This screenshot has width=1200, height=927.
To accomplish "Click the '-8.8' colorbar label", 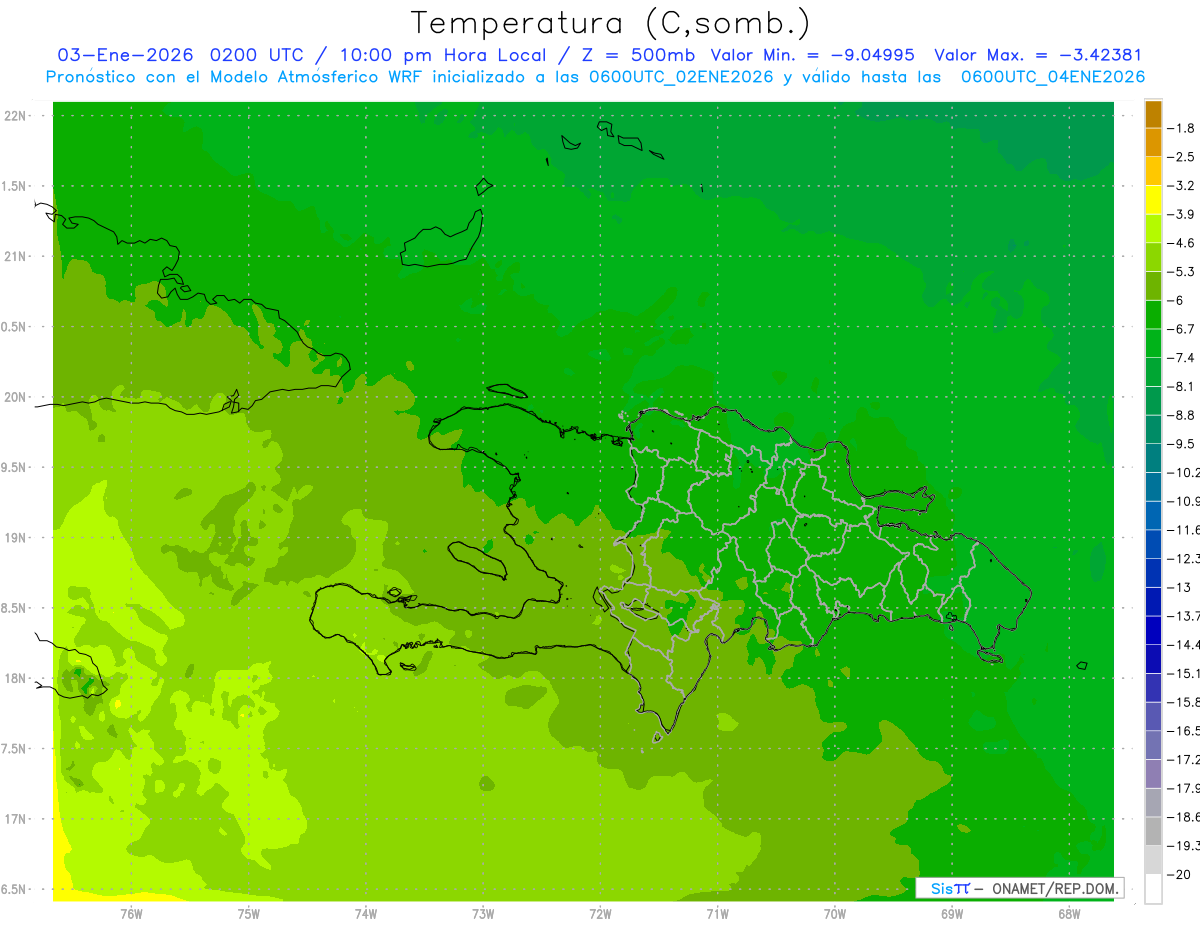I will pos(1182,414).
